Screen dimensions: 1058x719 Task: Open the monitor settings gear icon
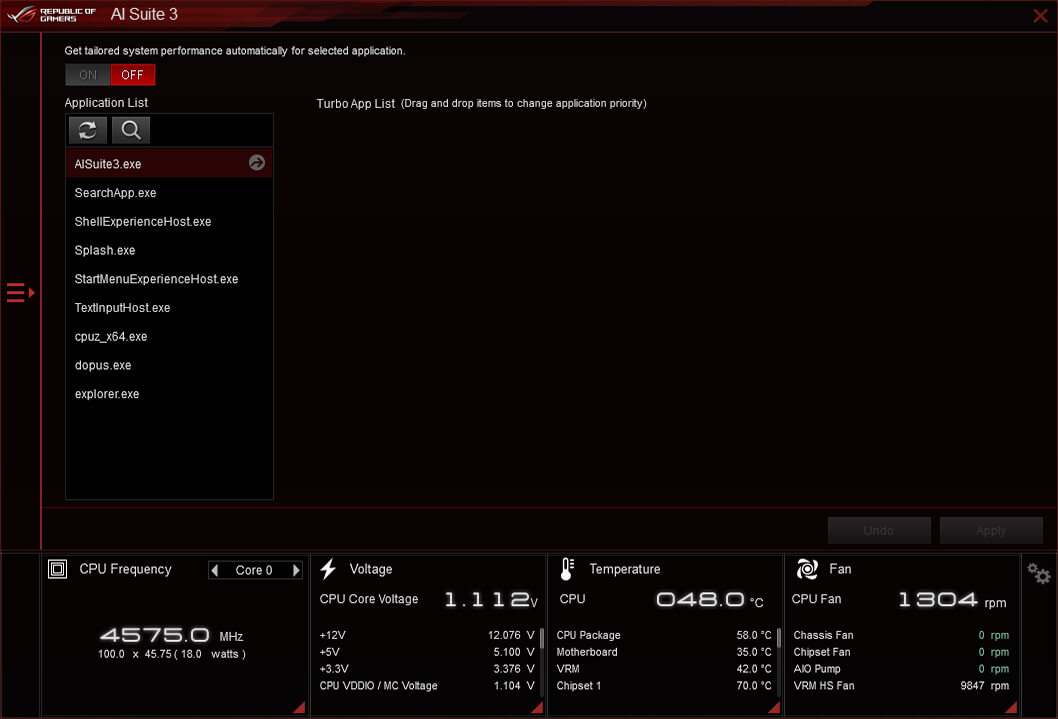pos(1038,573)
